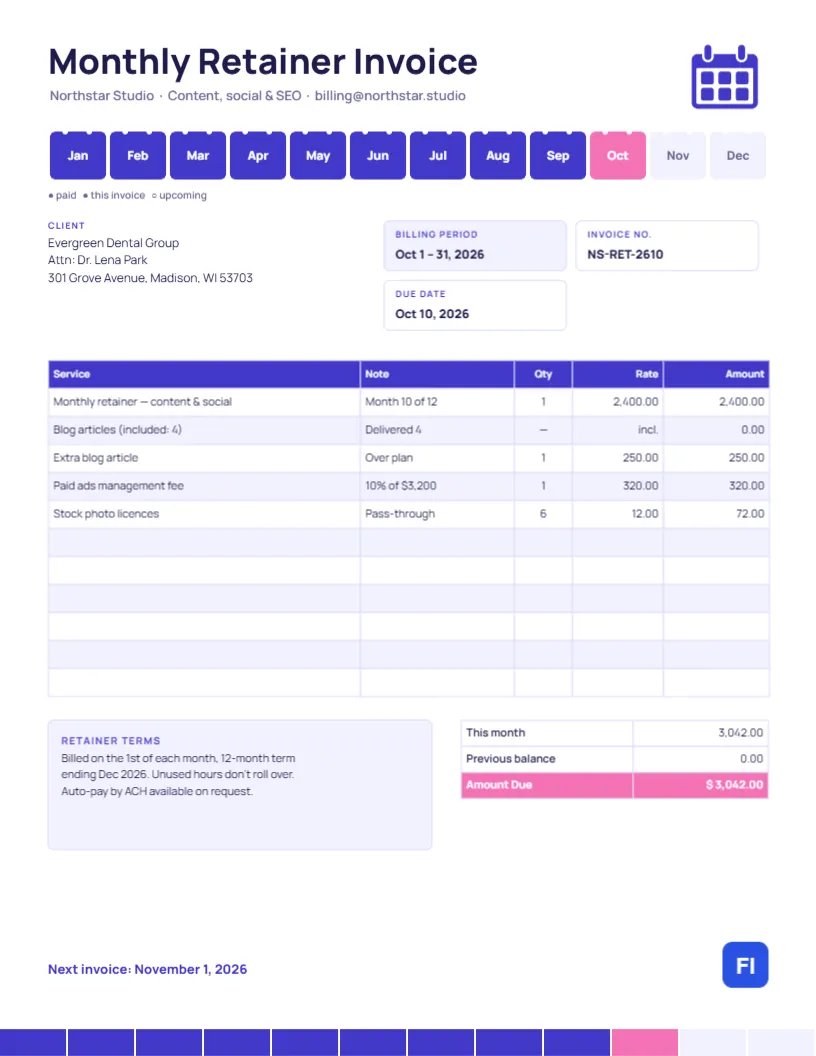816x1056 pixels.
Task: Click the 'upcoming' legend label
Action: [x=182, y=195]
